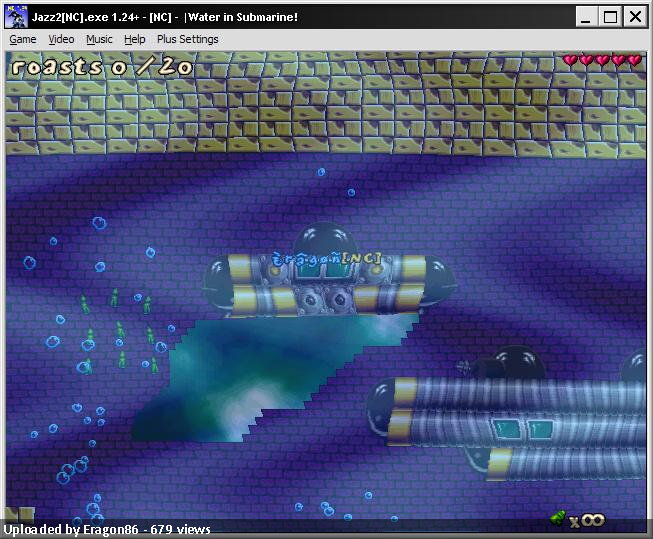The width and height of the screenshot is (653, 539).
Task: Click the roasts 0/20 score counter
Action: pos(101,67)
